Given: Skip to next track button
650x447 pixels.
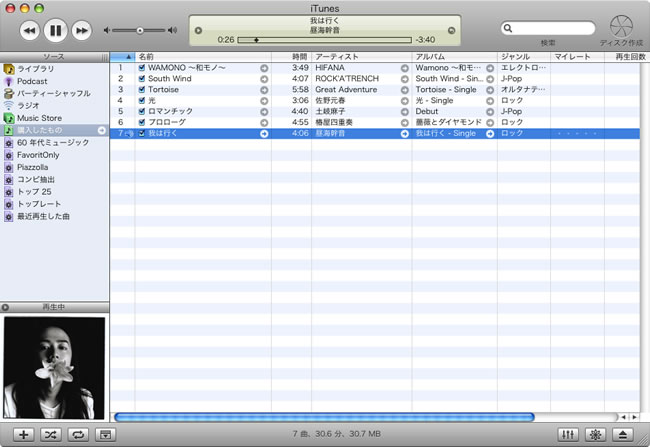Looking at the screenshot, I should point(82,30).
